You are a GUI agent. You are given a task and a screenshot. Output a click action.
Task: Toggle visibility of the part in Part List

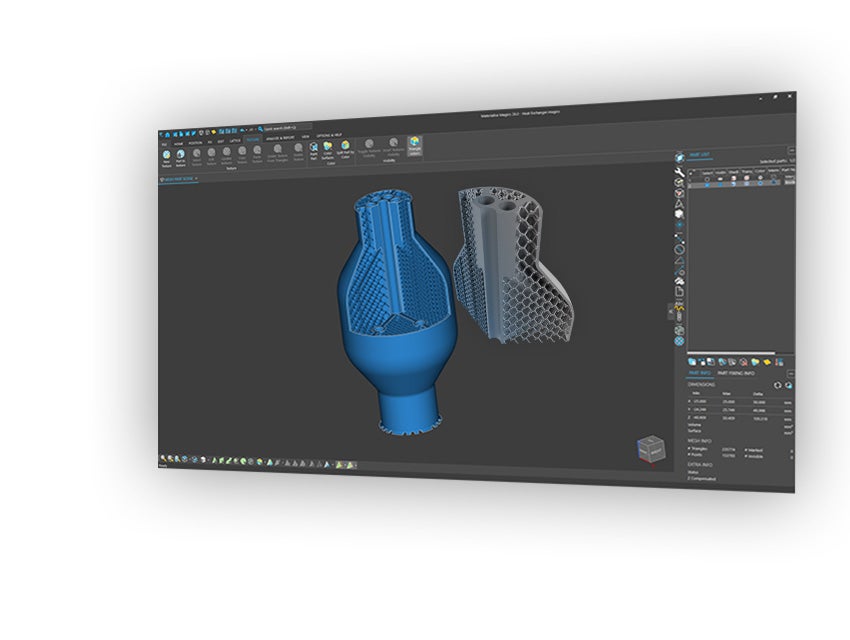coord(720,183)
